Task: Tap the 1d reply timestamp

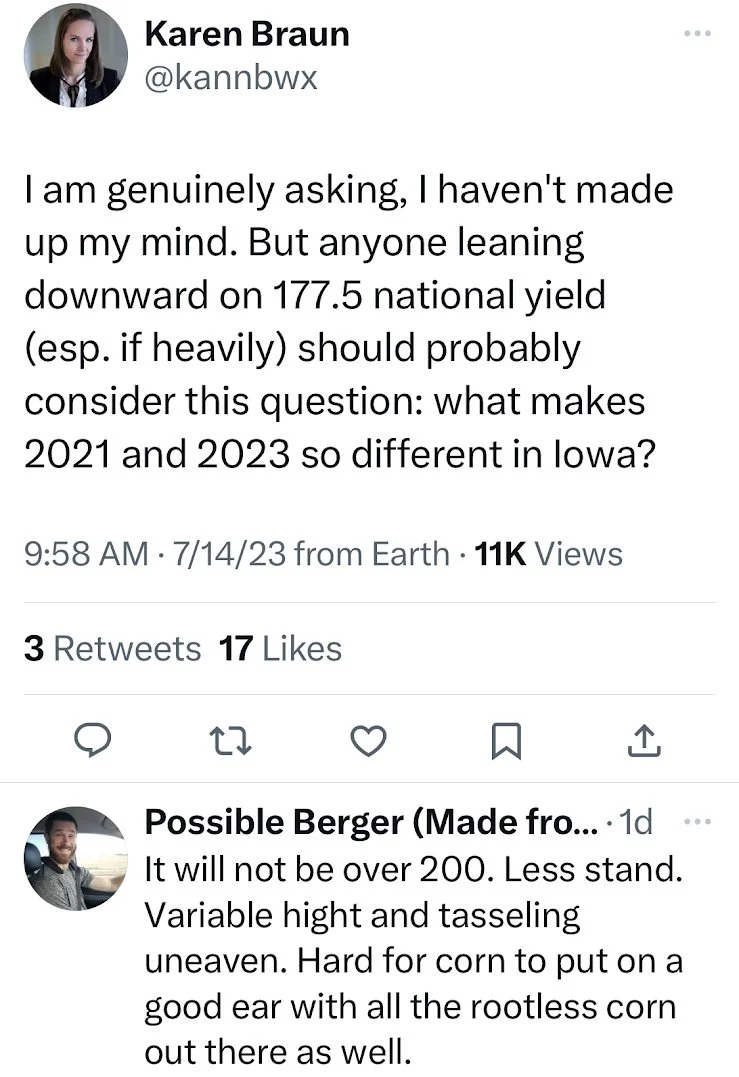Action: click(x=636, y=823)
